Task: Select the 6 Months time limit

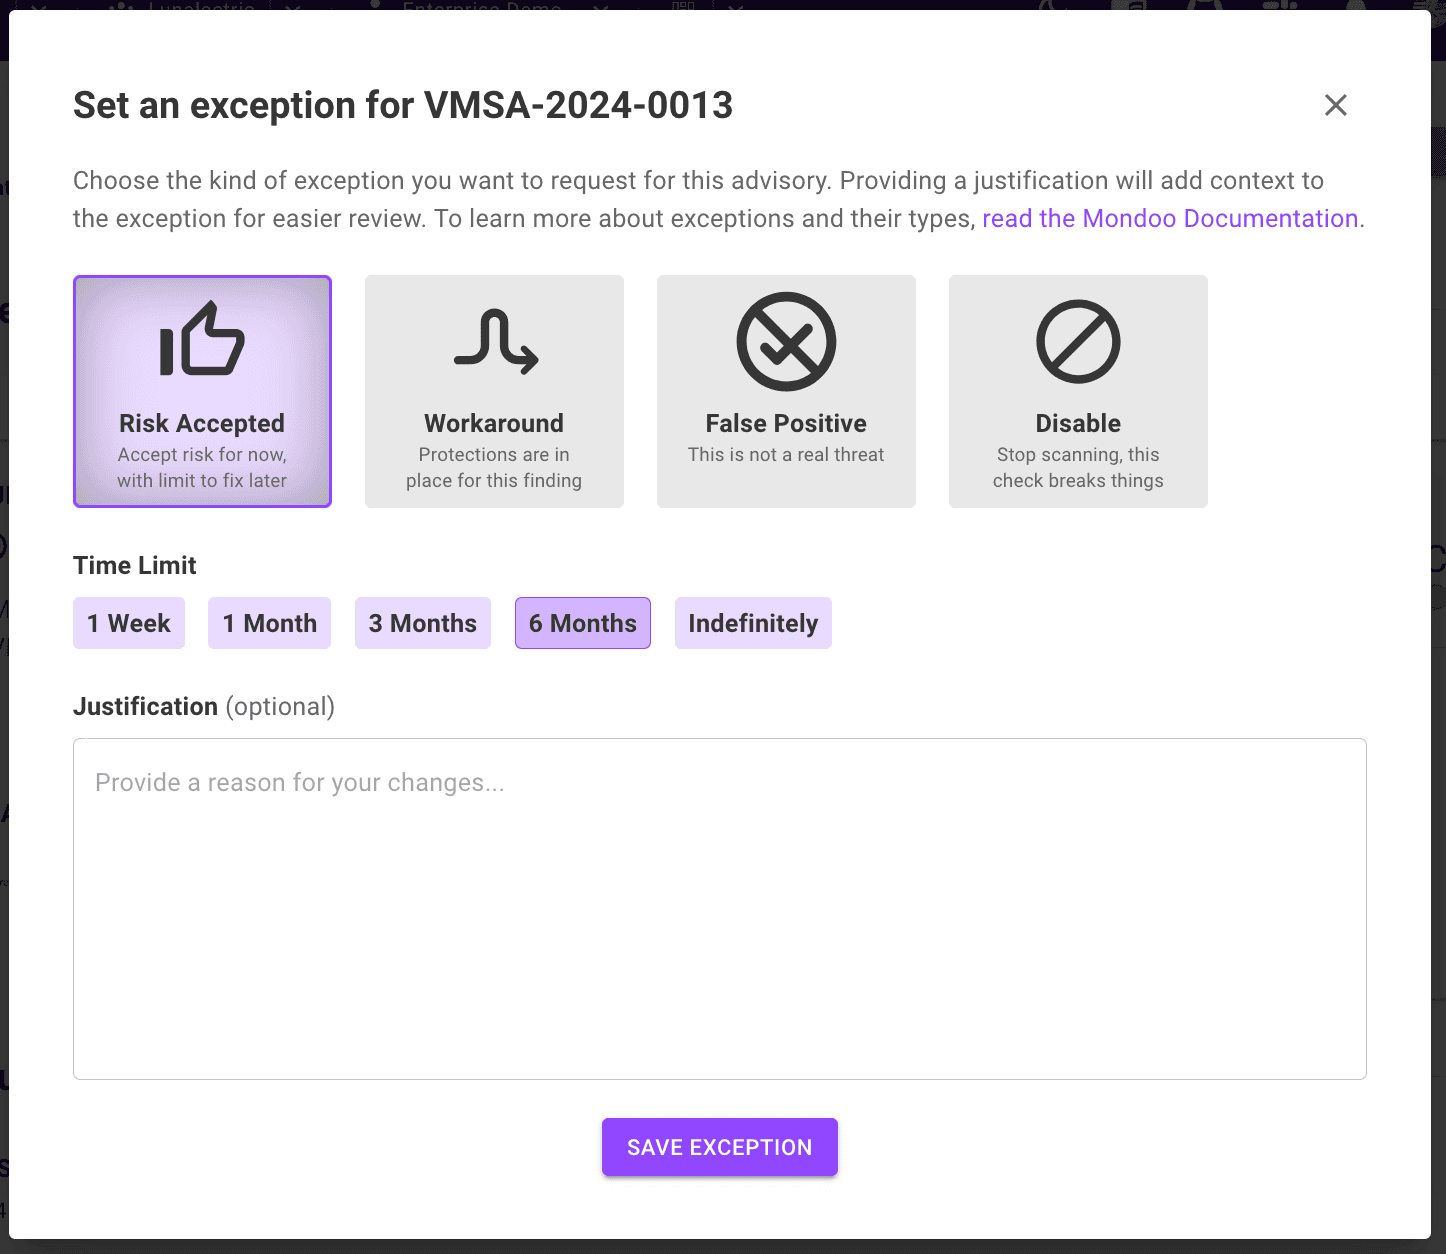Action: coord(582,623)
